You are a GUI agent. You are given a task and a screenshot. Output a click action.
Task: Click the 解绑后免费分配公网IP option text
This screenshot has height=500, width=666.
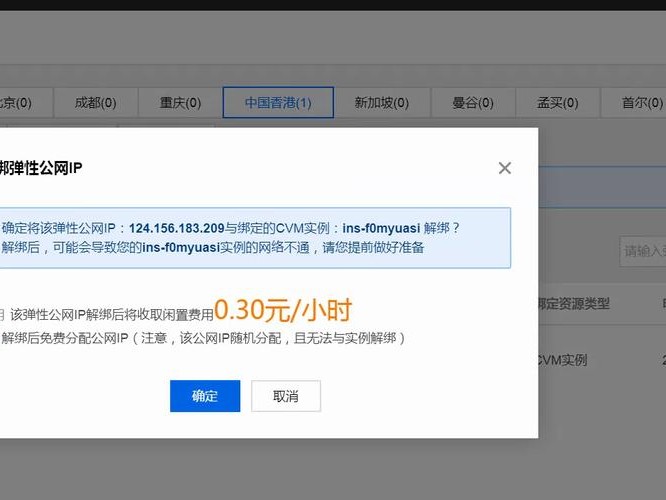pyautogui.click(x=203, y=338)
